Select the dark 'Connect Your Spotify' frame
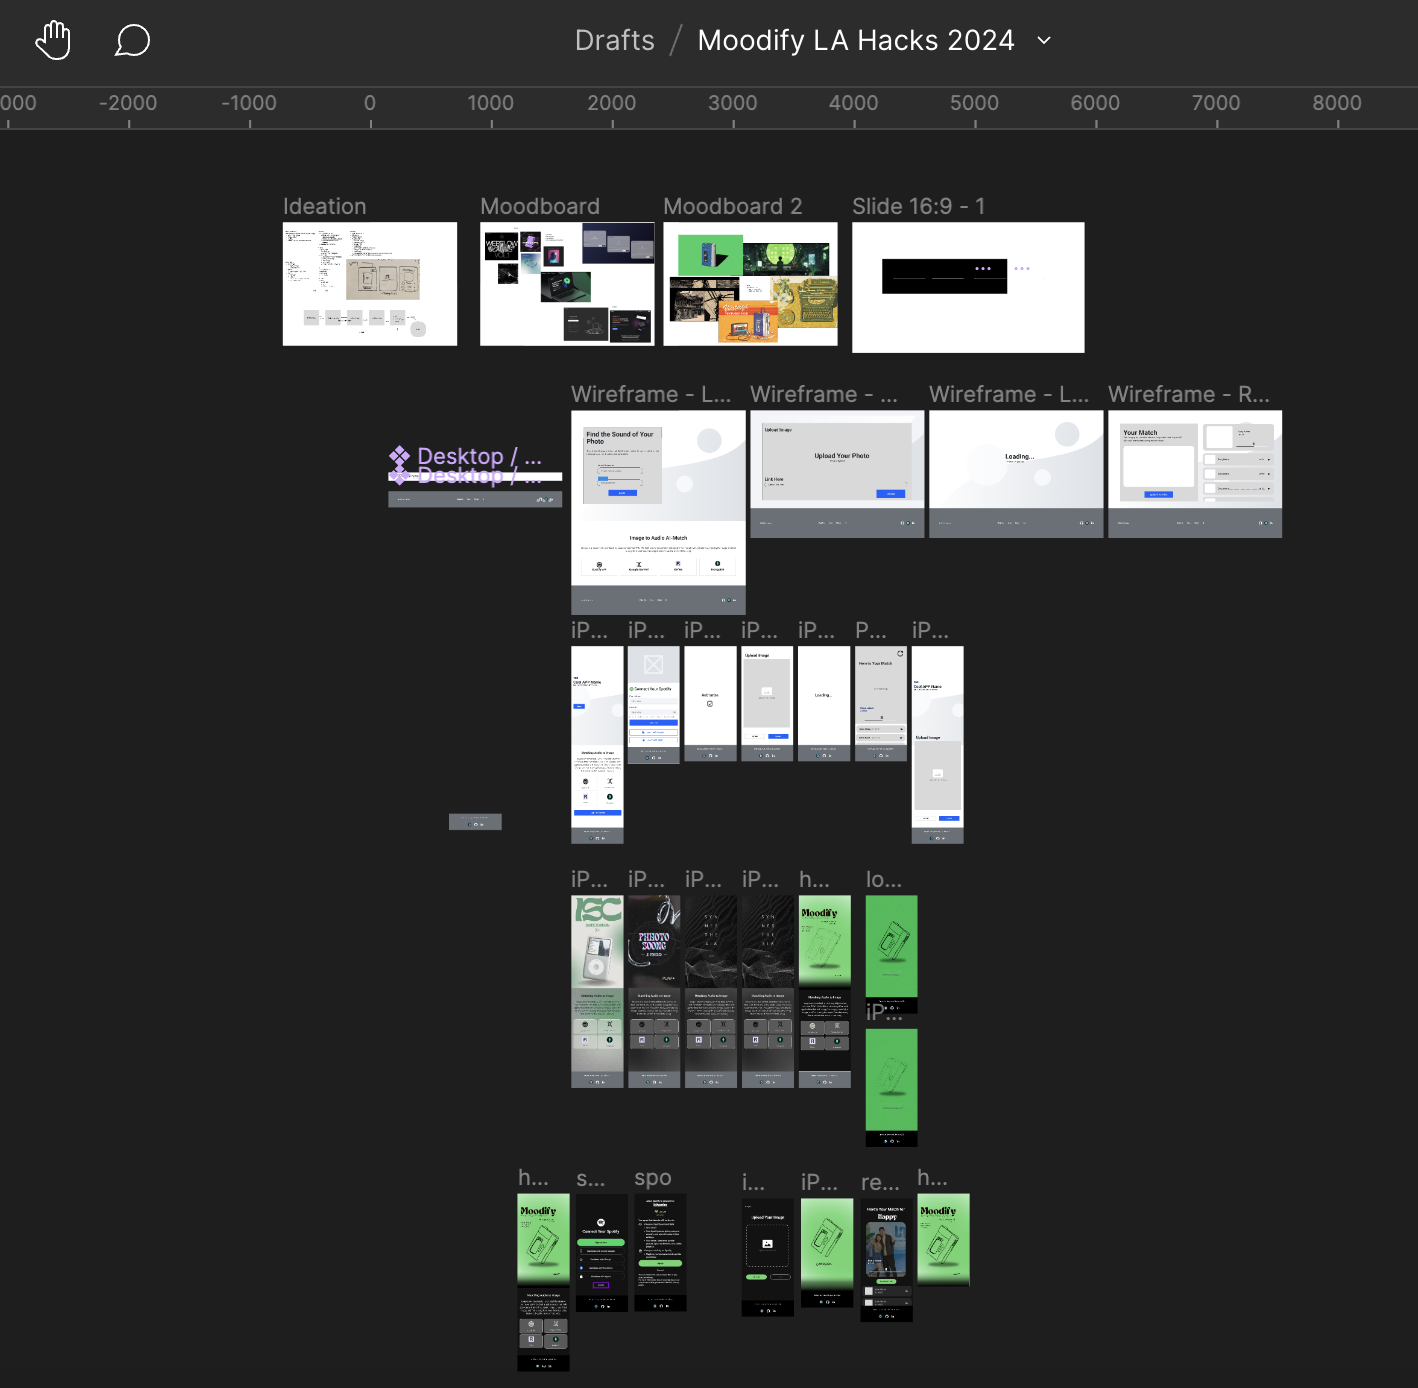The image size is (1418, 1388). [602, 1253]
